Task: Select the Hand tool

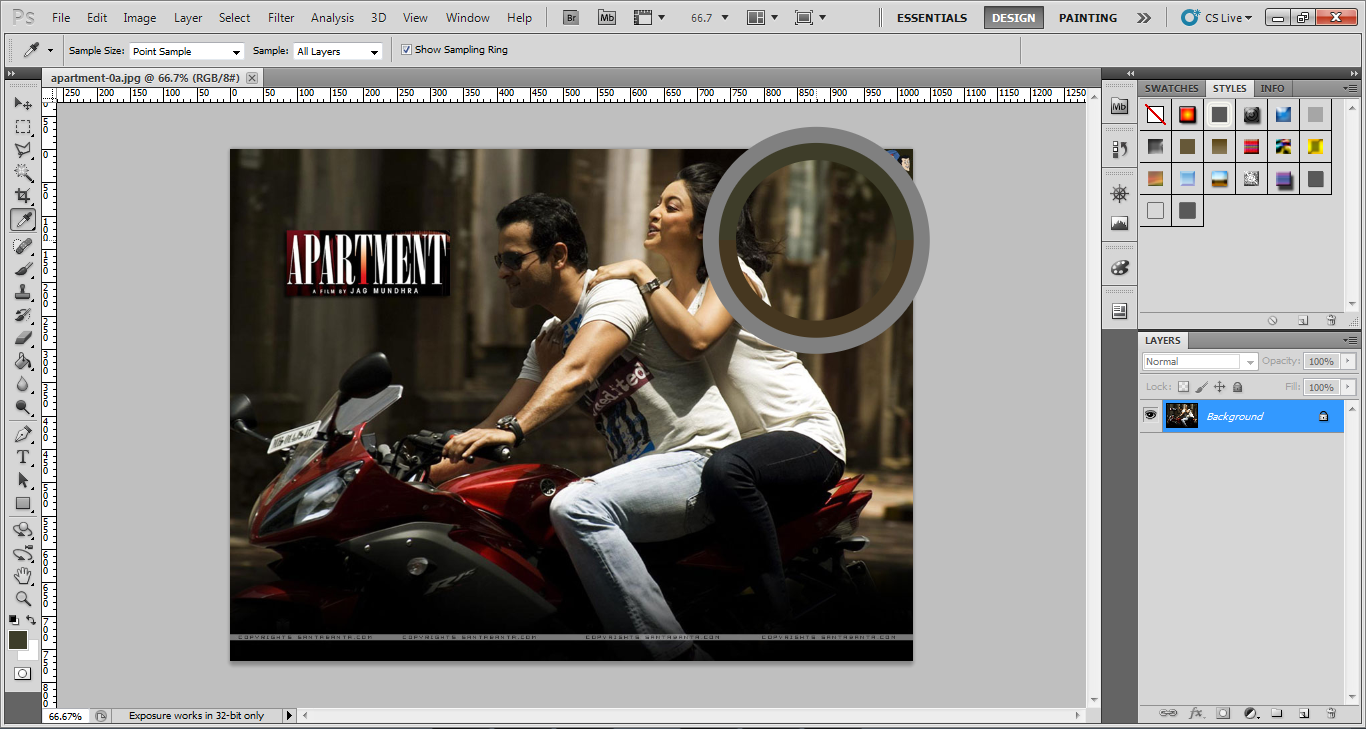Action: click(22, 576)
